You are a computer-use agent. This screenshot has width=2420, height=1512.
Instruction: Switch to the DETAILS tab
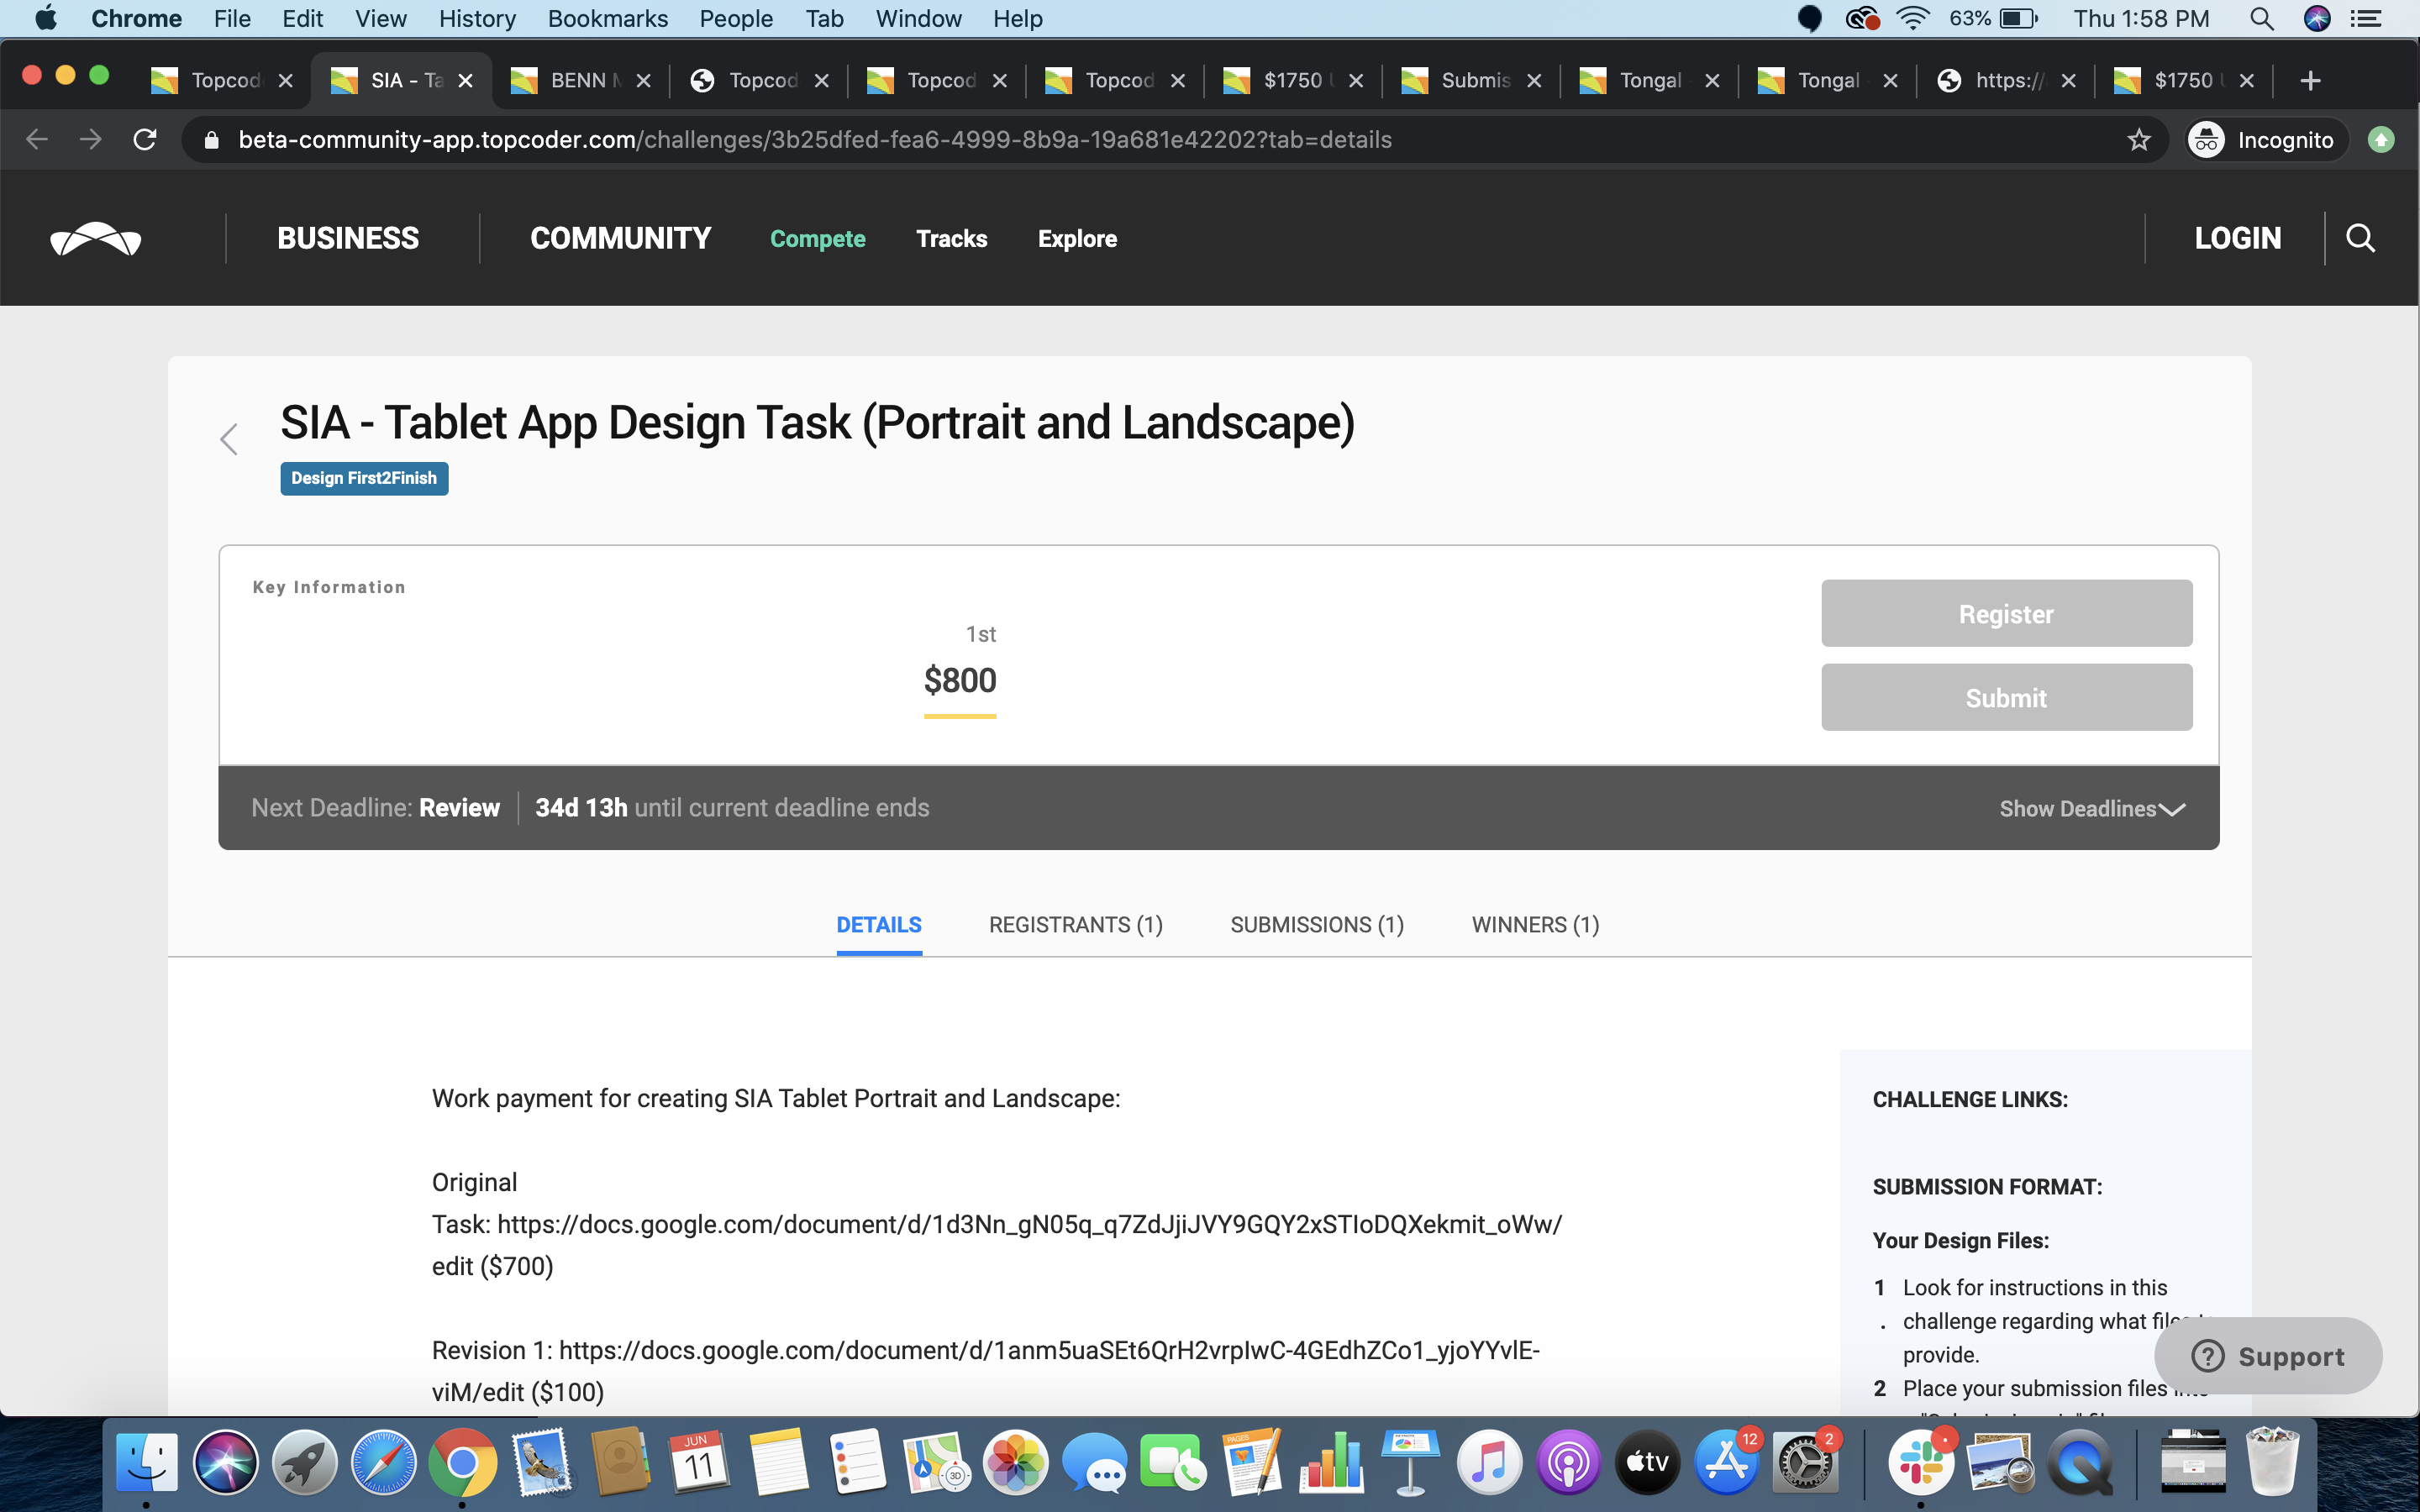coord(879,925)
